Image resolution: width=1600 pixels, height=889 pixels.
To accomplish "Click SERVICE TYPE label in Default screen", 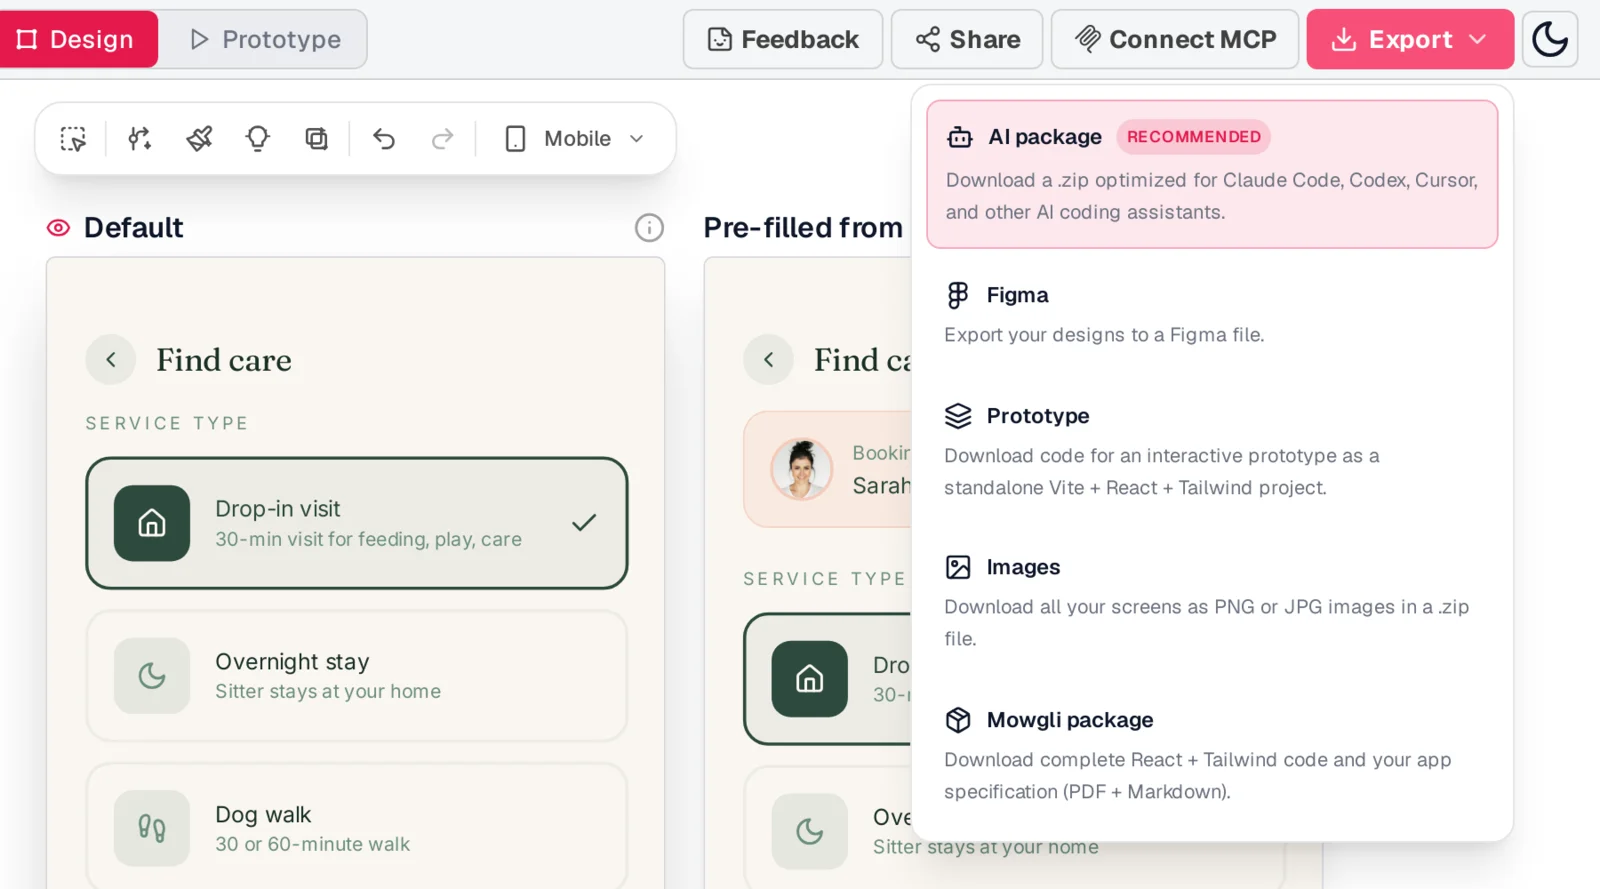I will [x=167, y=423].
